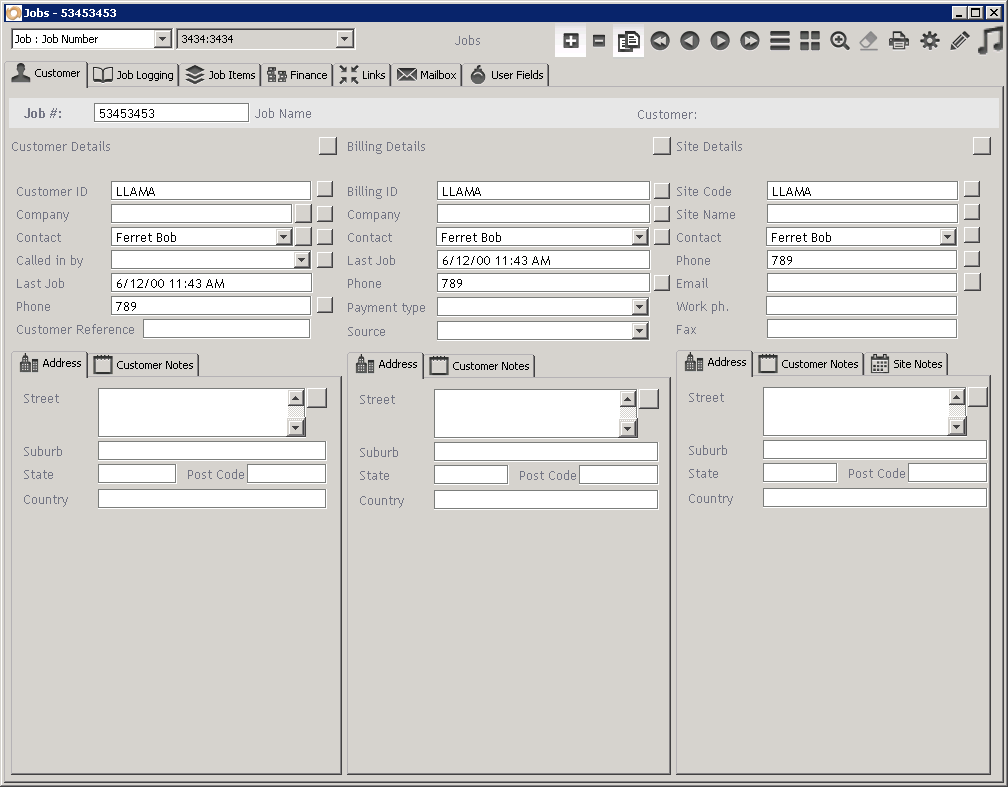Toggle the Billing Details checkbox

point(661,146)
